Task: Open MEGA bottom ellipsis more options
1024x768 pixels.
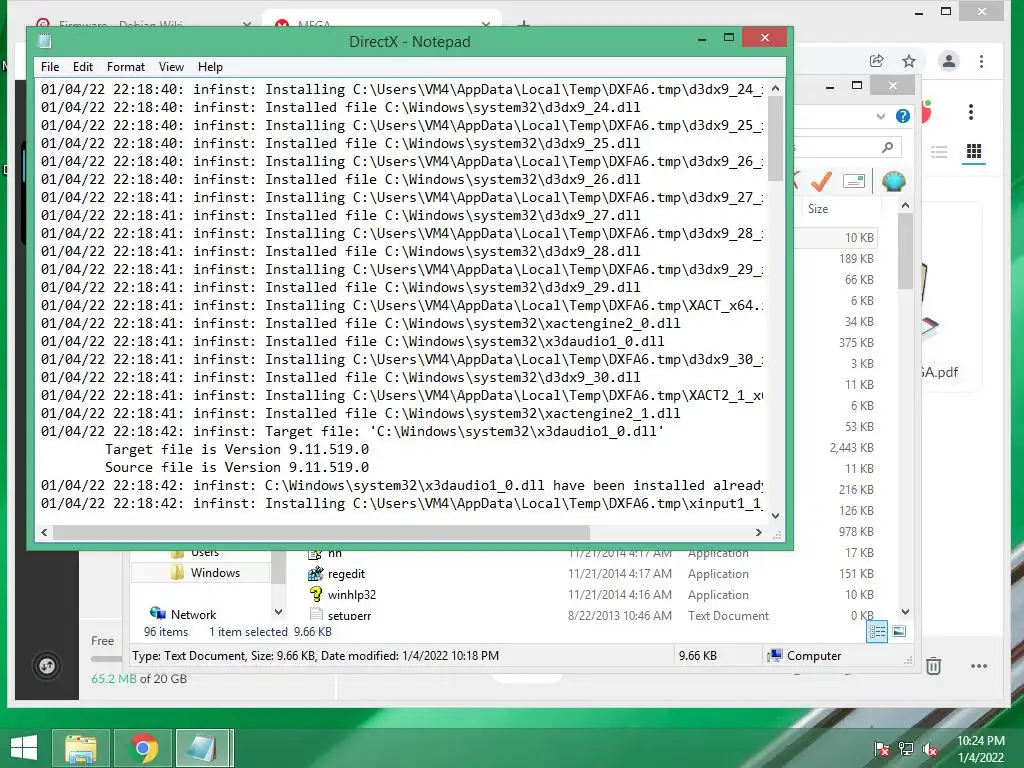Action: click(x=978, y=666)
